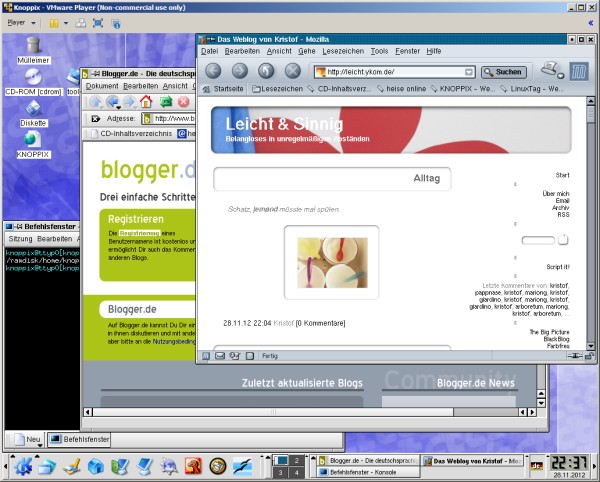The image size is (600, 482).
Task: Click Mozilla status bar mail icon
Action: [220, 356]
